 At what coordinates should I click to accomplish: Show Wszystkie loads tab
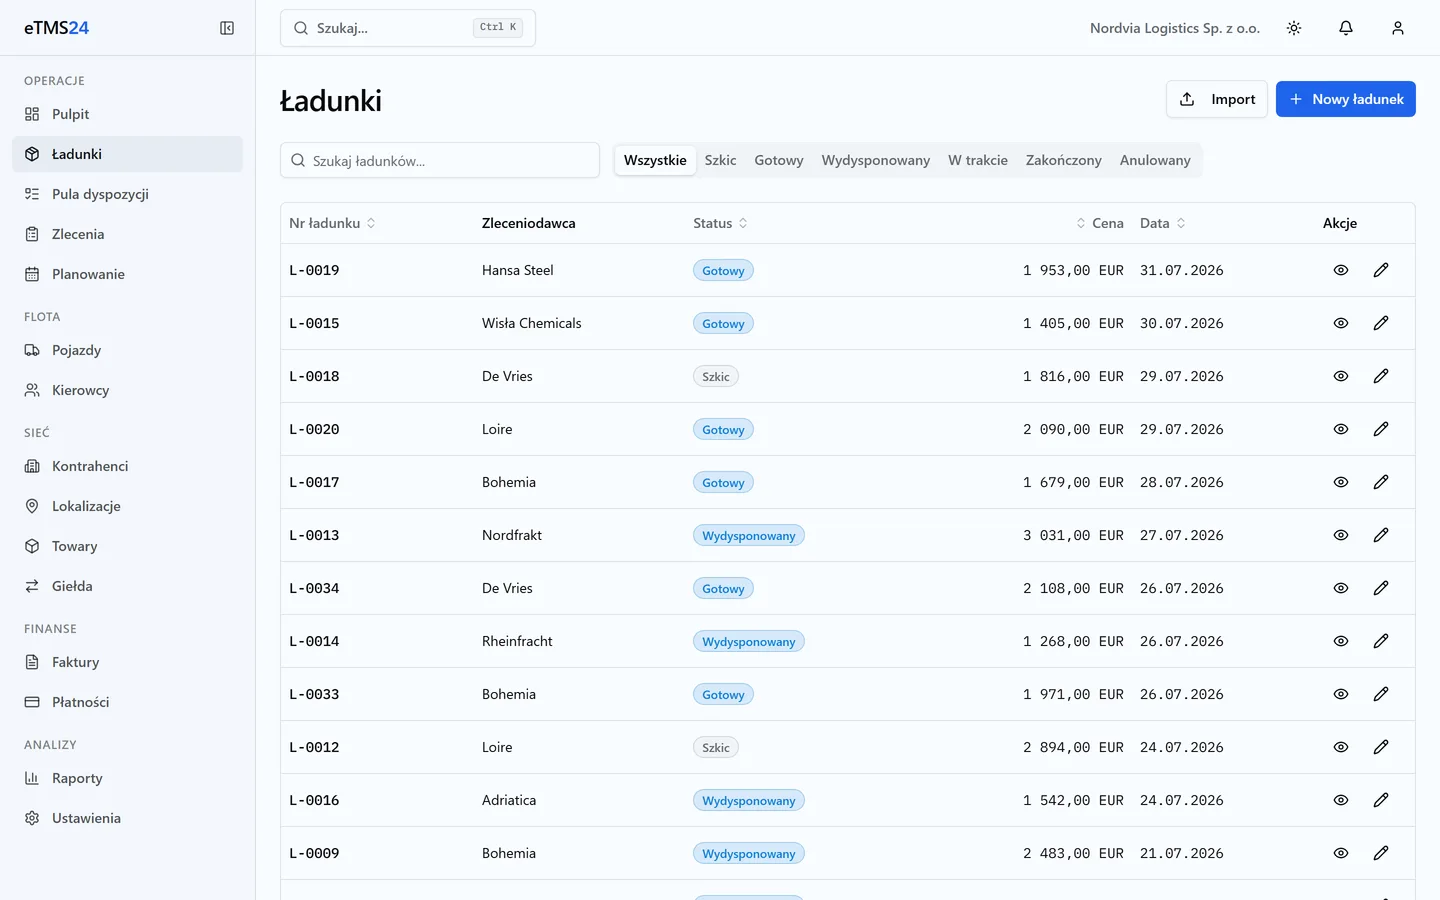coord(655,160)
